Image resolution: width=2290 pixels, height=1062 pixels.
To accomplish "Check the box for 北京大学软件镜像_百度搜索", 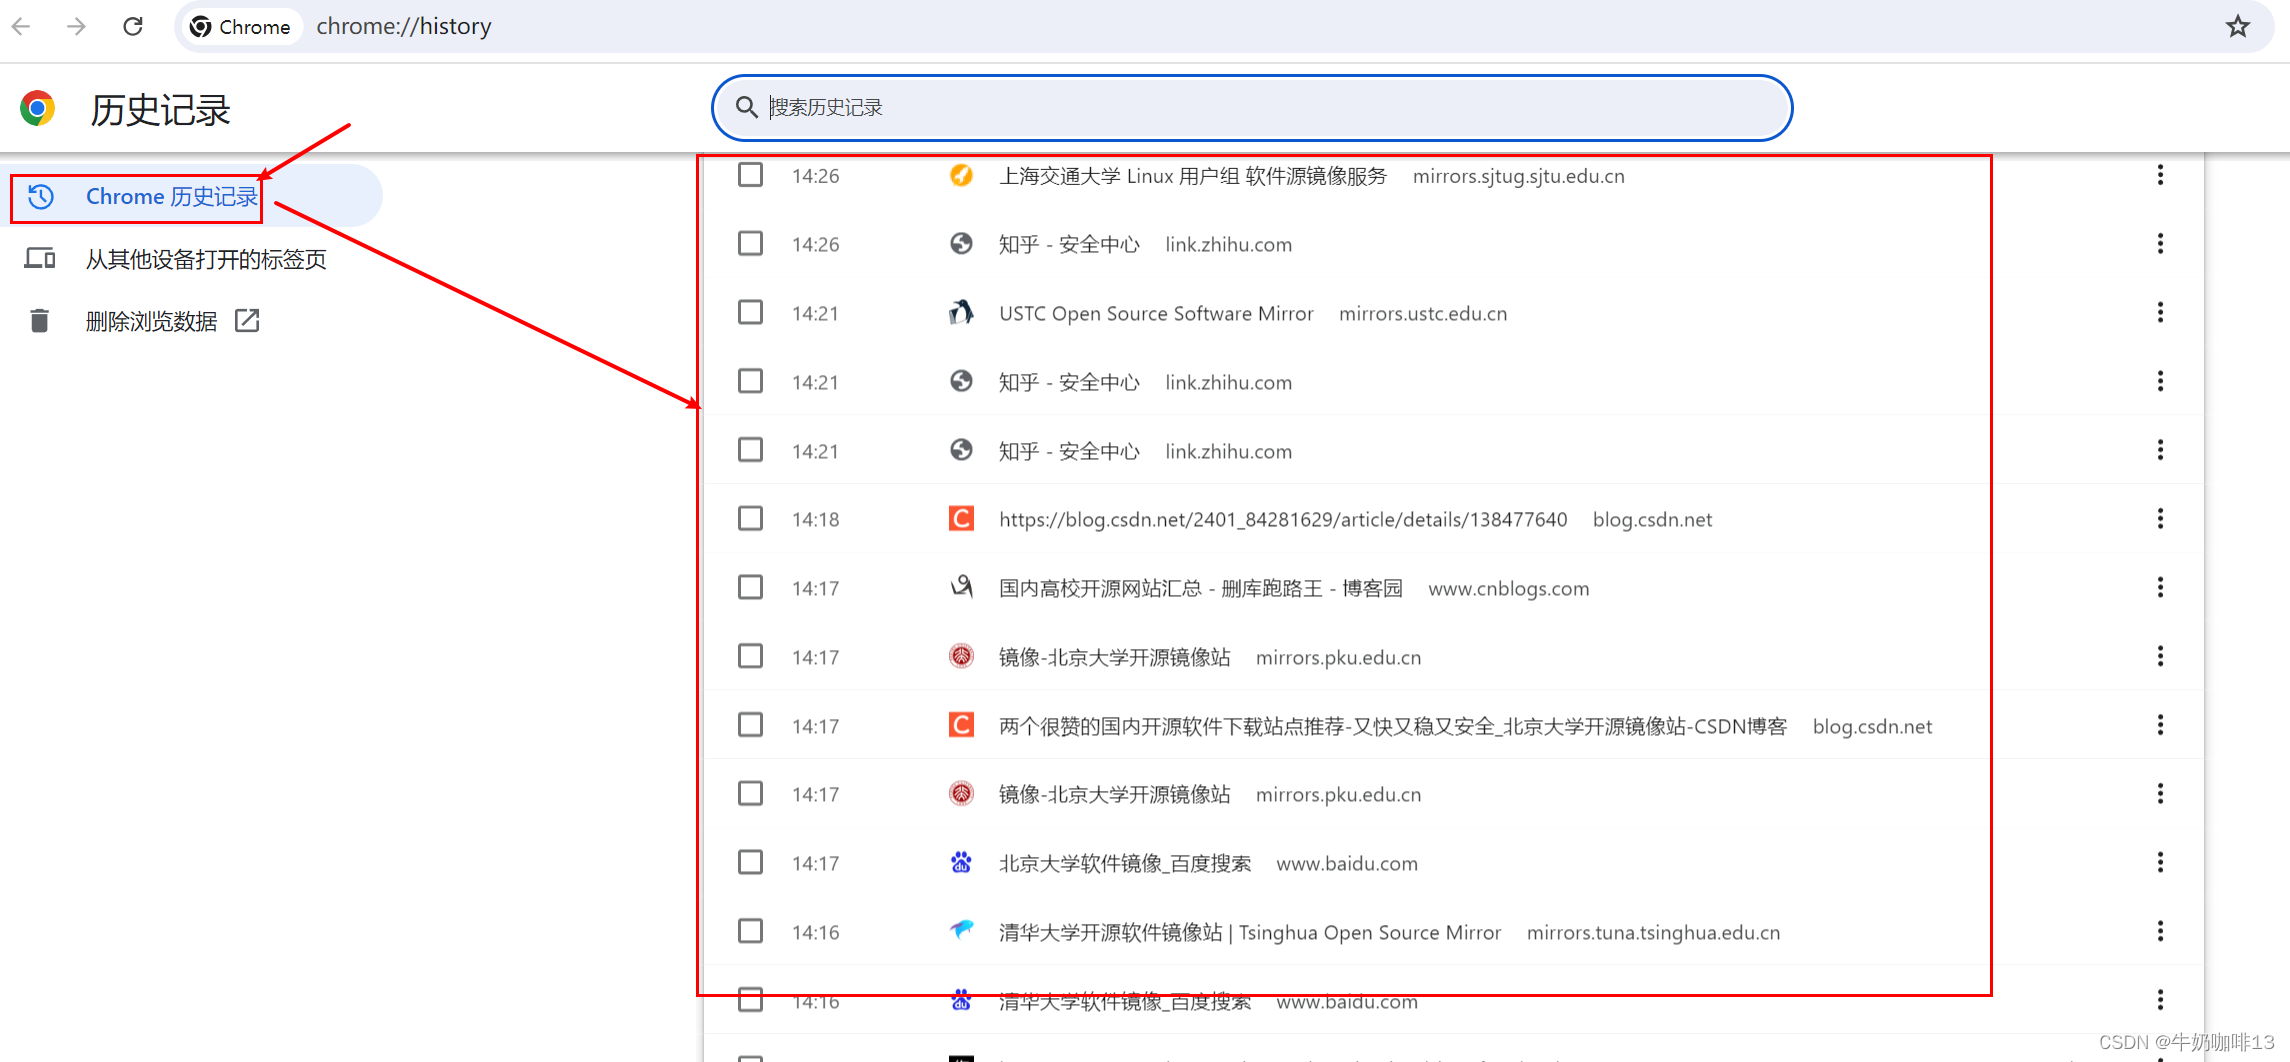I will (750, 863).
